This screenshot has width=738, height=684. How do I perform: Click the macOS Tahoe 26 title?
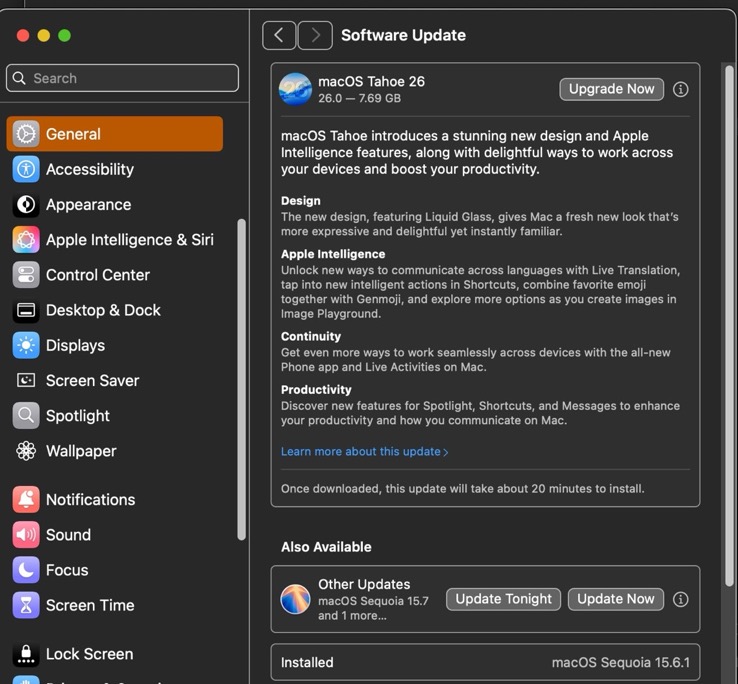click(x=371, y=81)
